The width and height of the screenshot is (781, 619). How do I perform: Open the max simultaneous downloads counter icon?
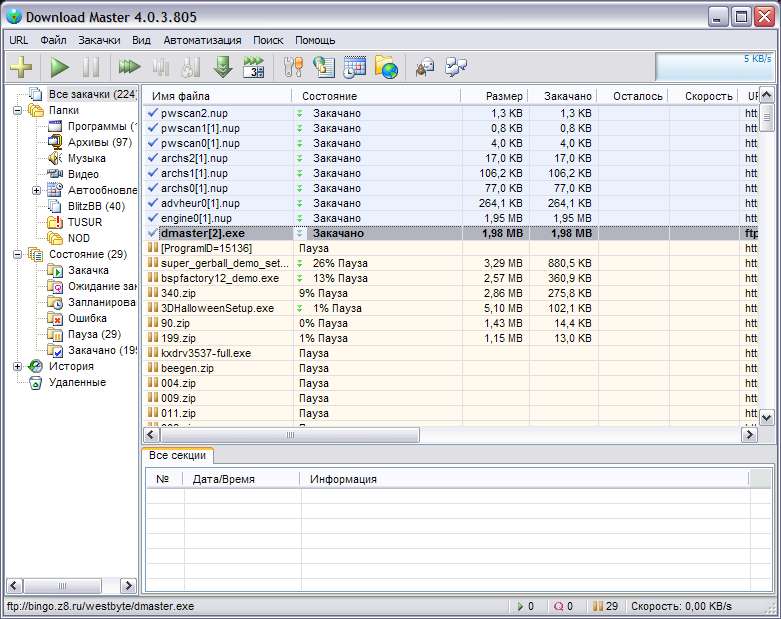click(x=254, y=67)
